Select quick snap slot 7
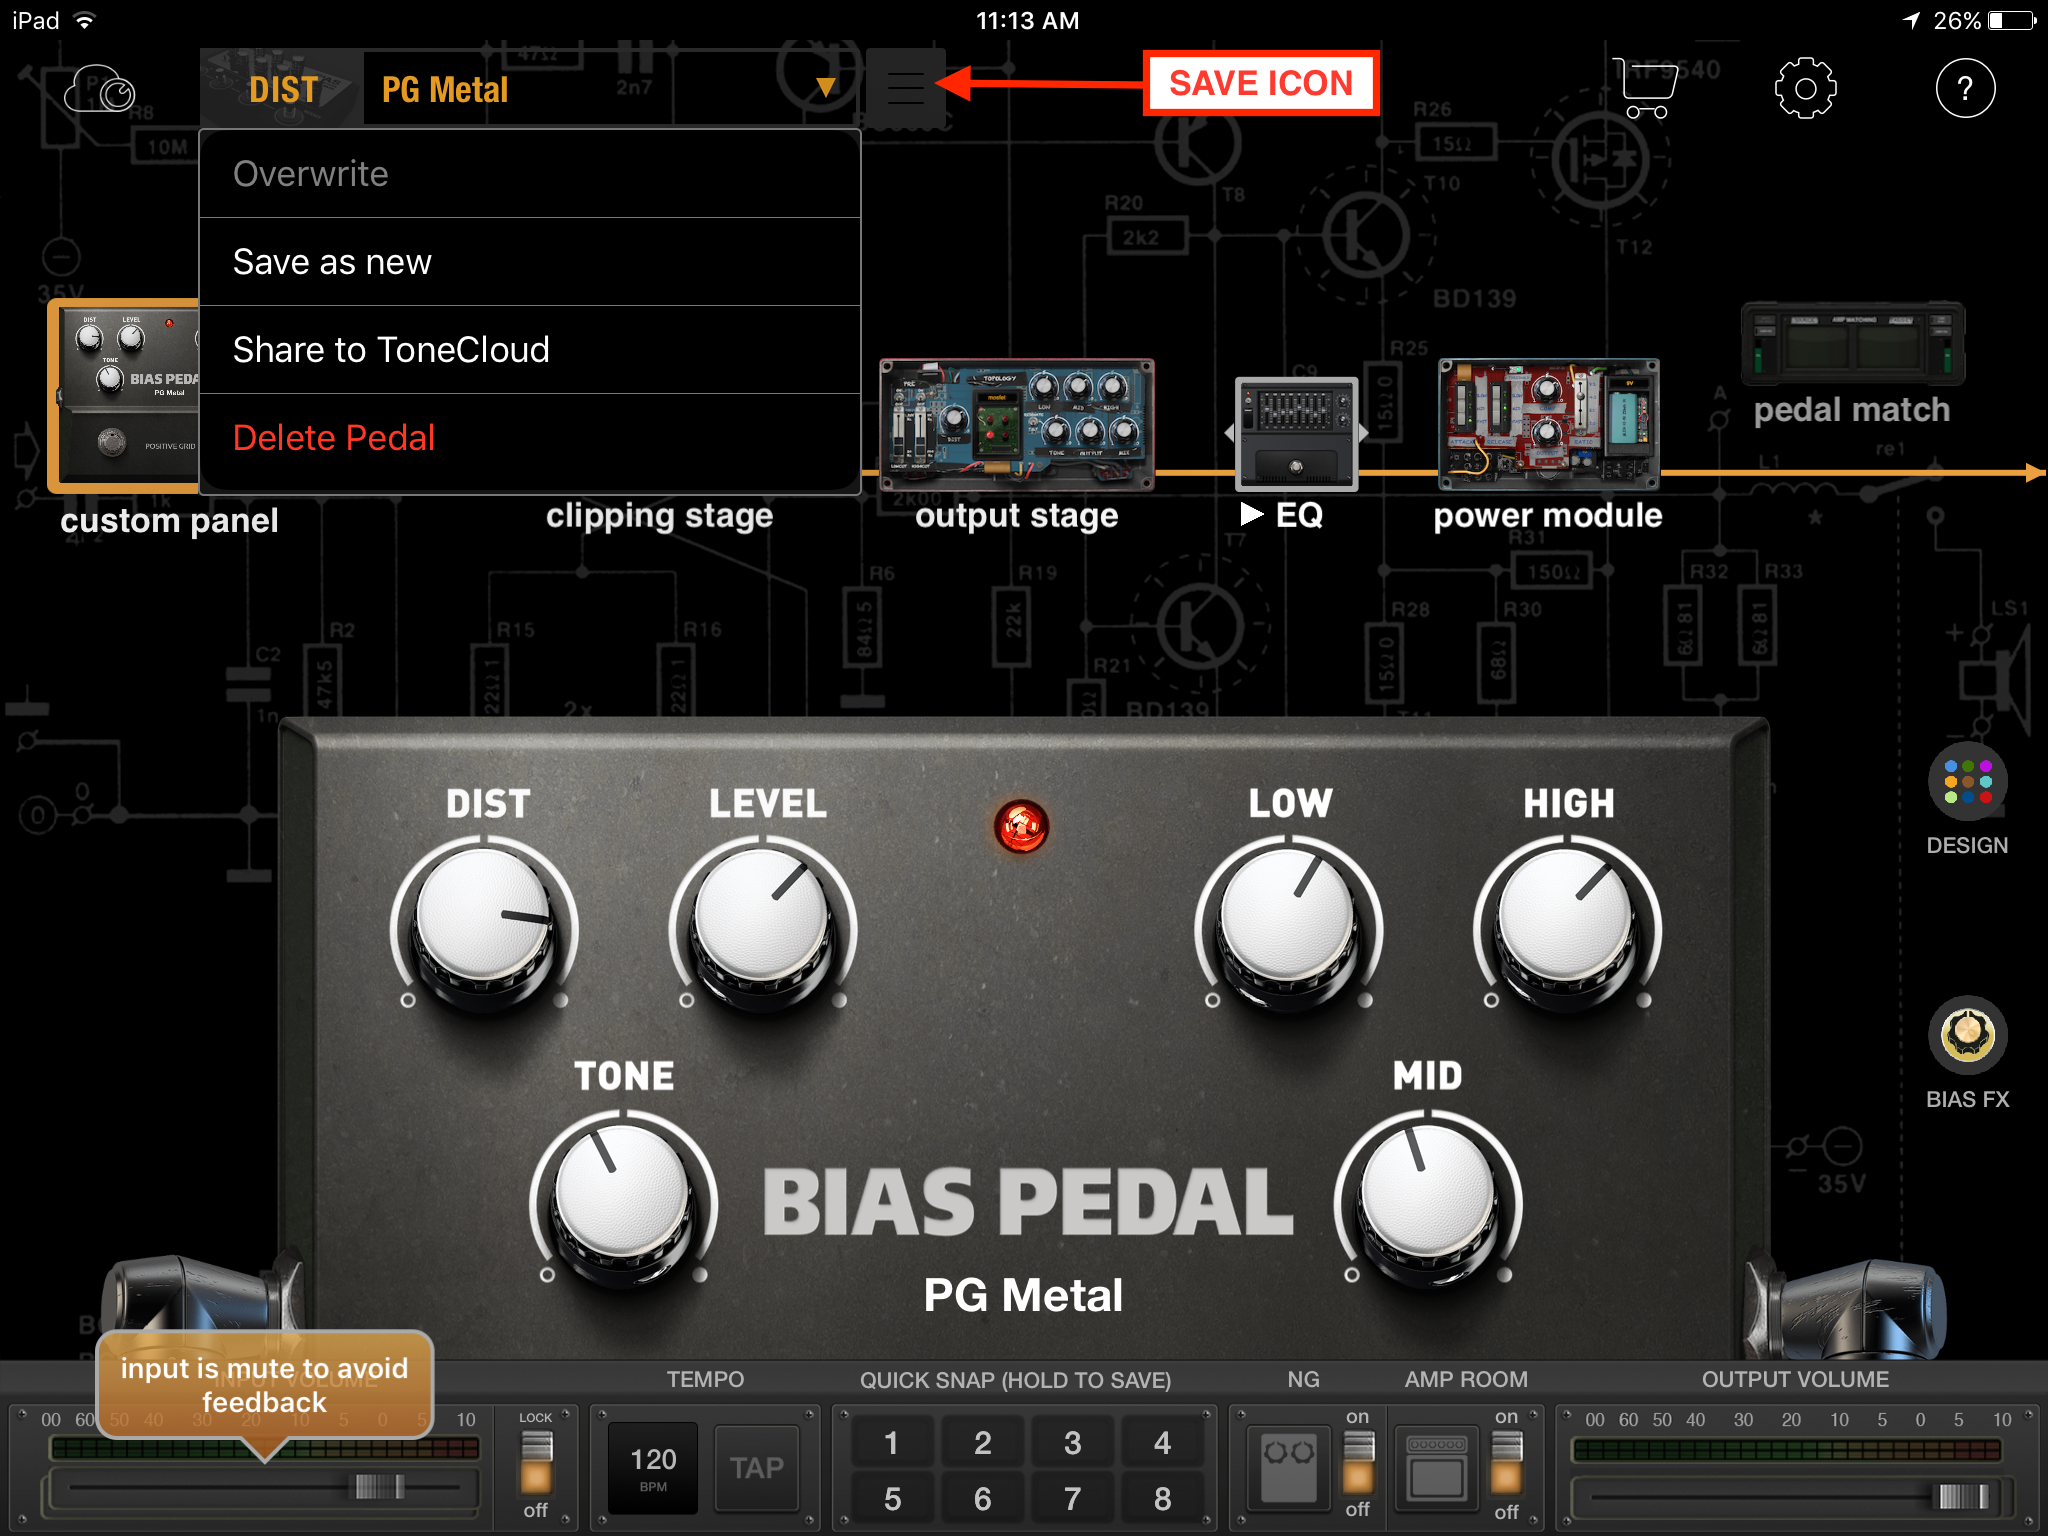2048x1536 pixels. pyautogui.click(x=1073, y=1498)
